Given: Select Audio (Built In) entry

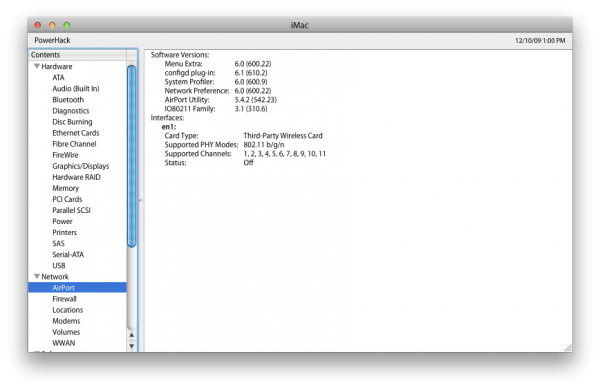Looking at the screenshot, I should 76,88.
